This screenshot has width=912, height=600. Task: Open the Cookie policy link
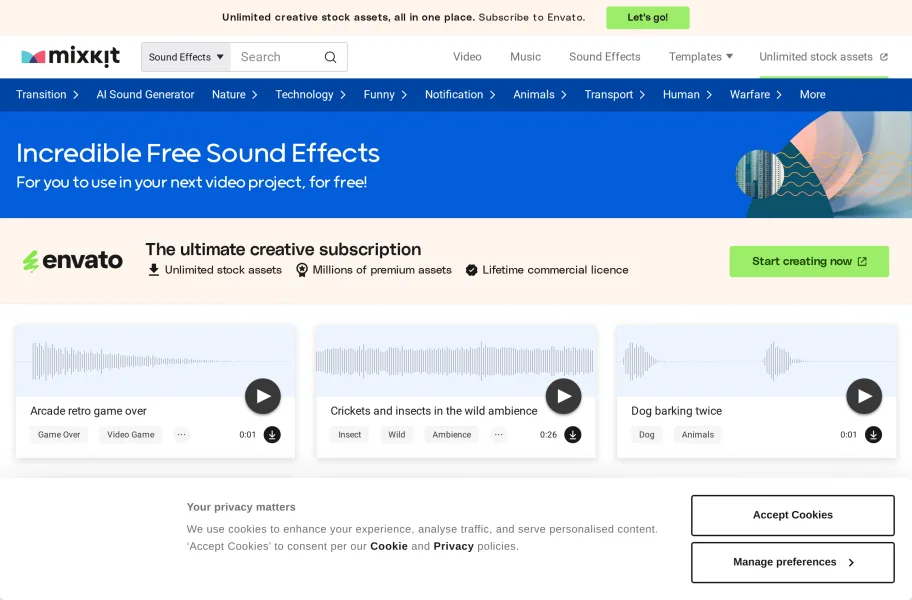[389, 546]
